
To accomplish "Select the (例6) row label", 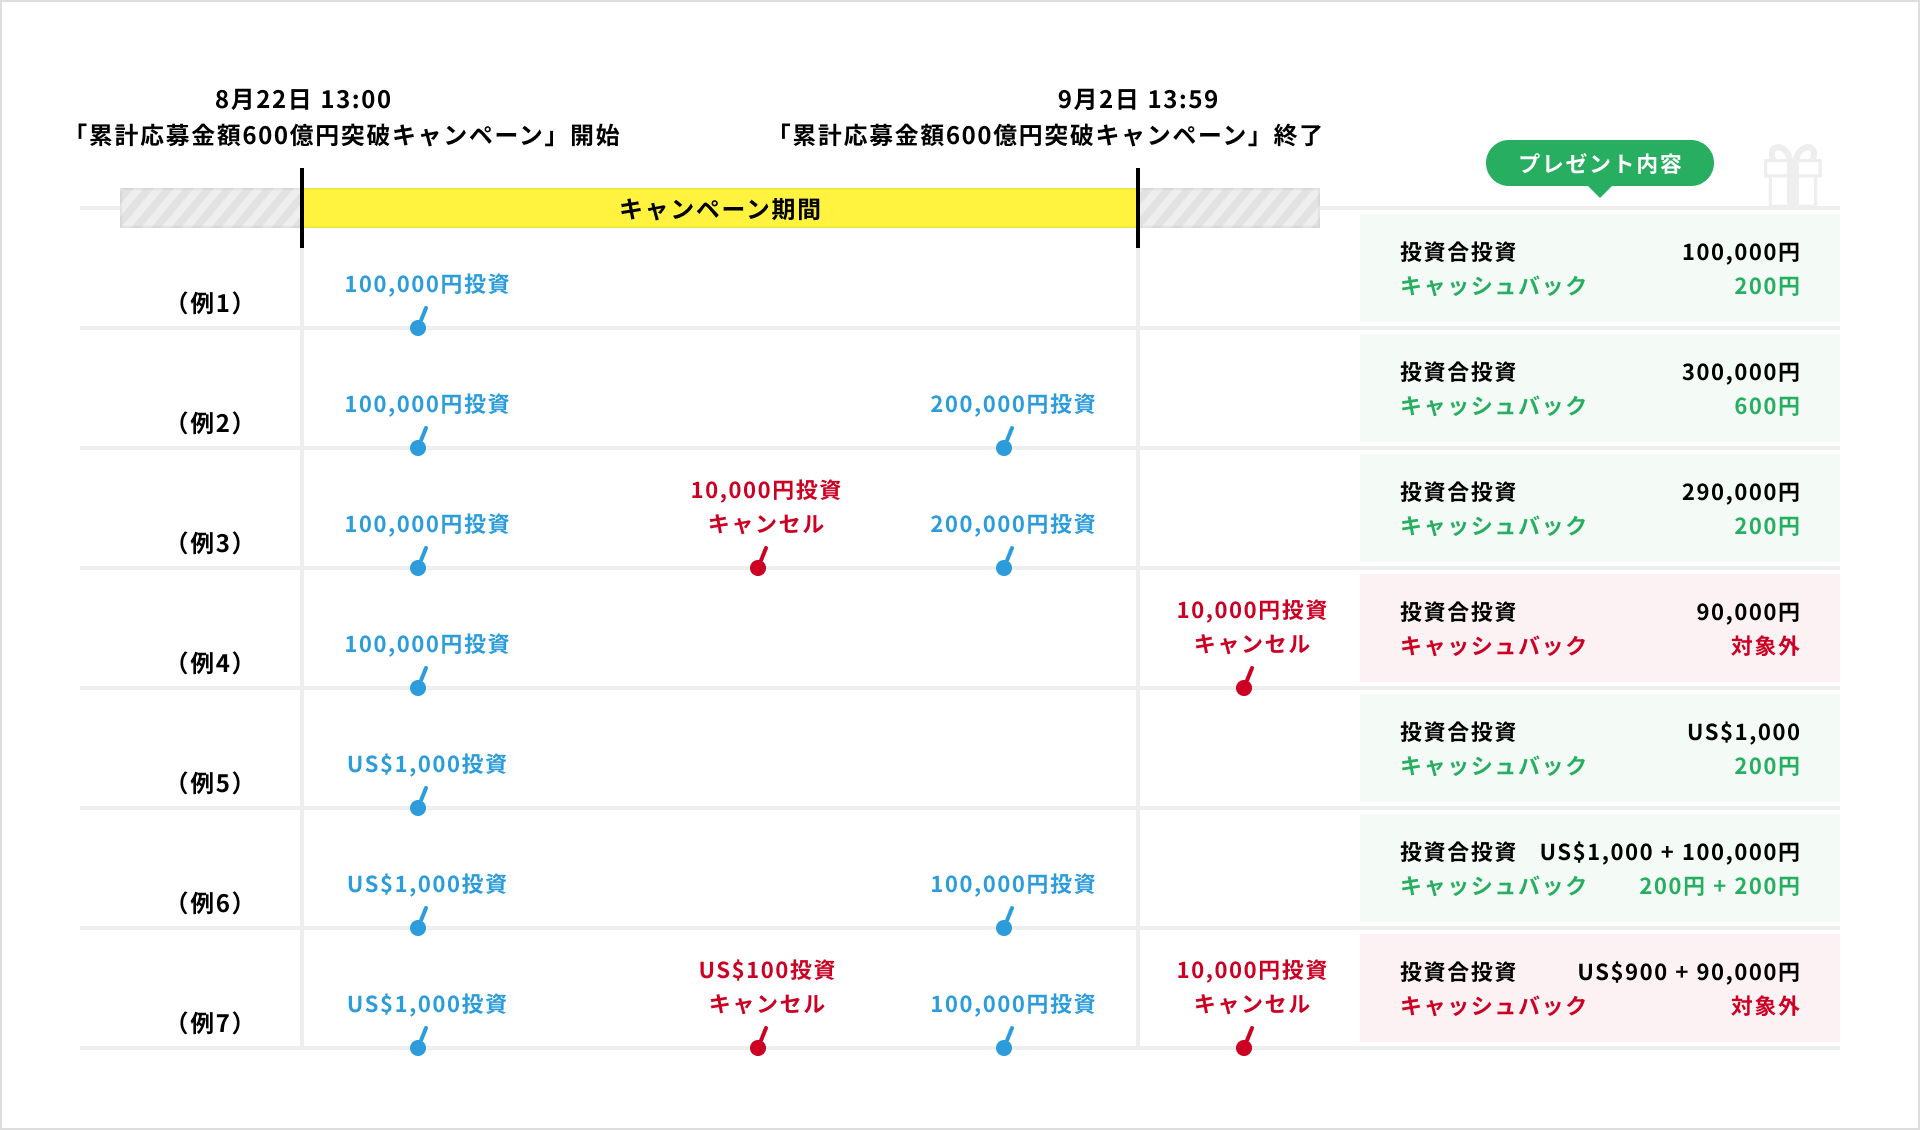I will pos(210,903).
